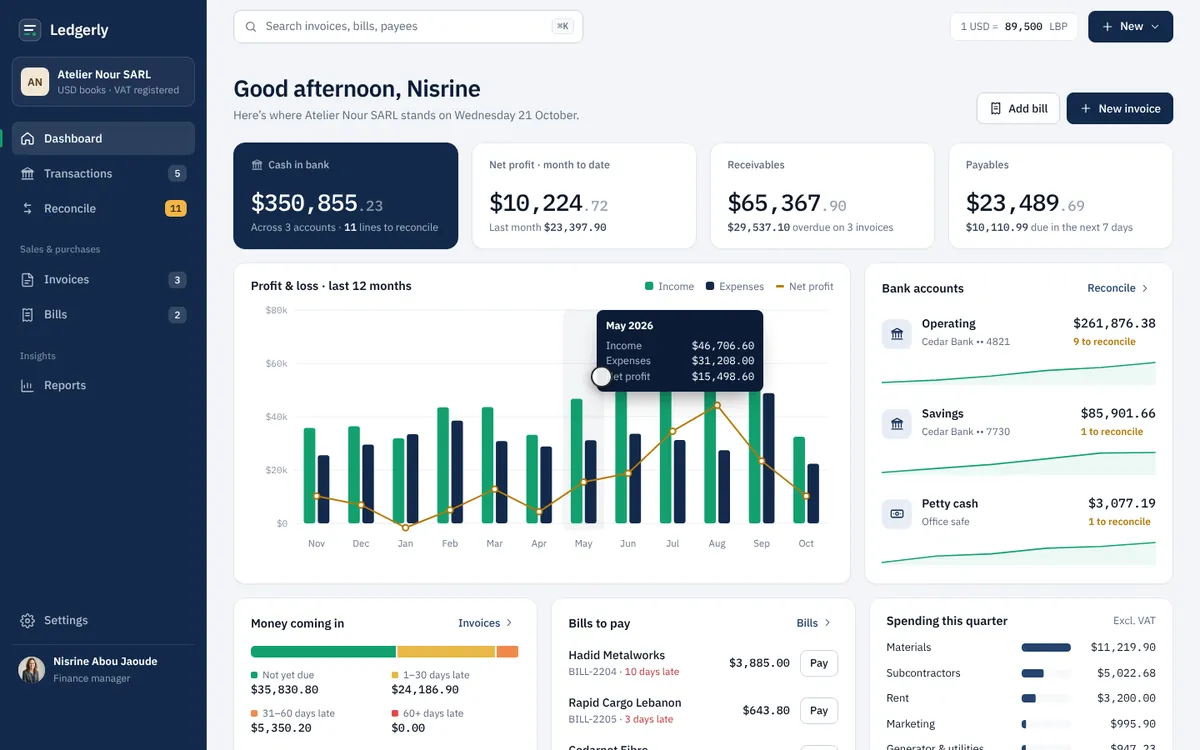Image resolution: width=1200 pixels, height=750 pixels.
Task: Click the document icon on Add bill
Action: (x=995, y=108)
